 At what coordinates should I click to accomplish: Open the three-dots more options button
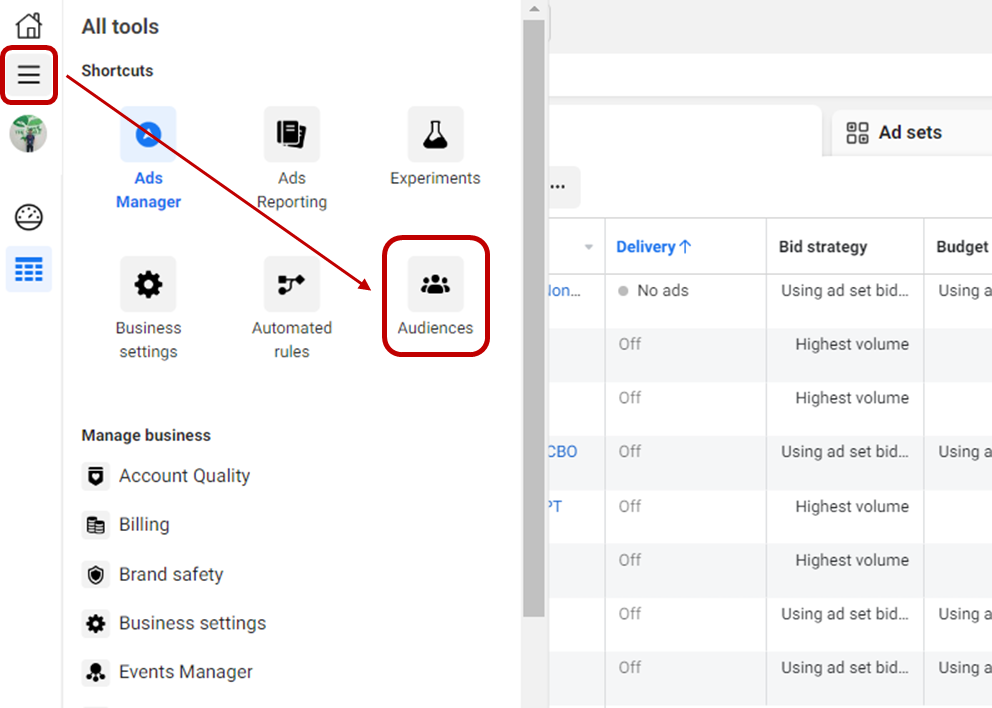point(558,187)
